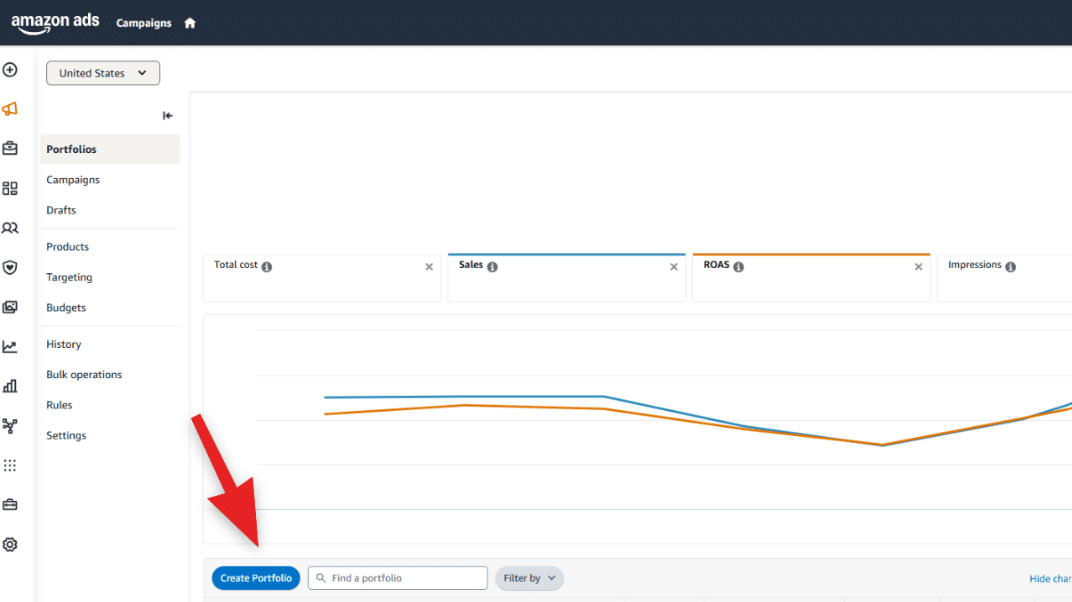Click the plus create icon in sidebar
Image resolution: width=1072 pixels, height=602 pixels.
(x=10, y=70)
